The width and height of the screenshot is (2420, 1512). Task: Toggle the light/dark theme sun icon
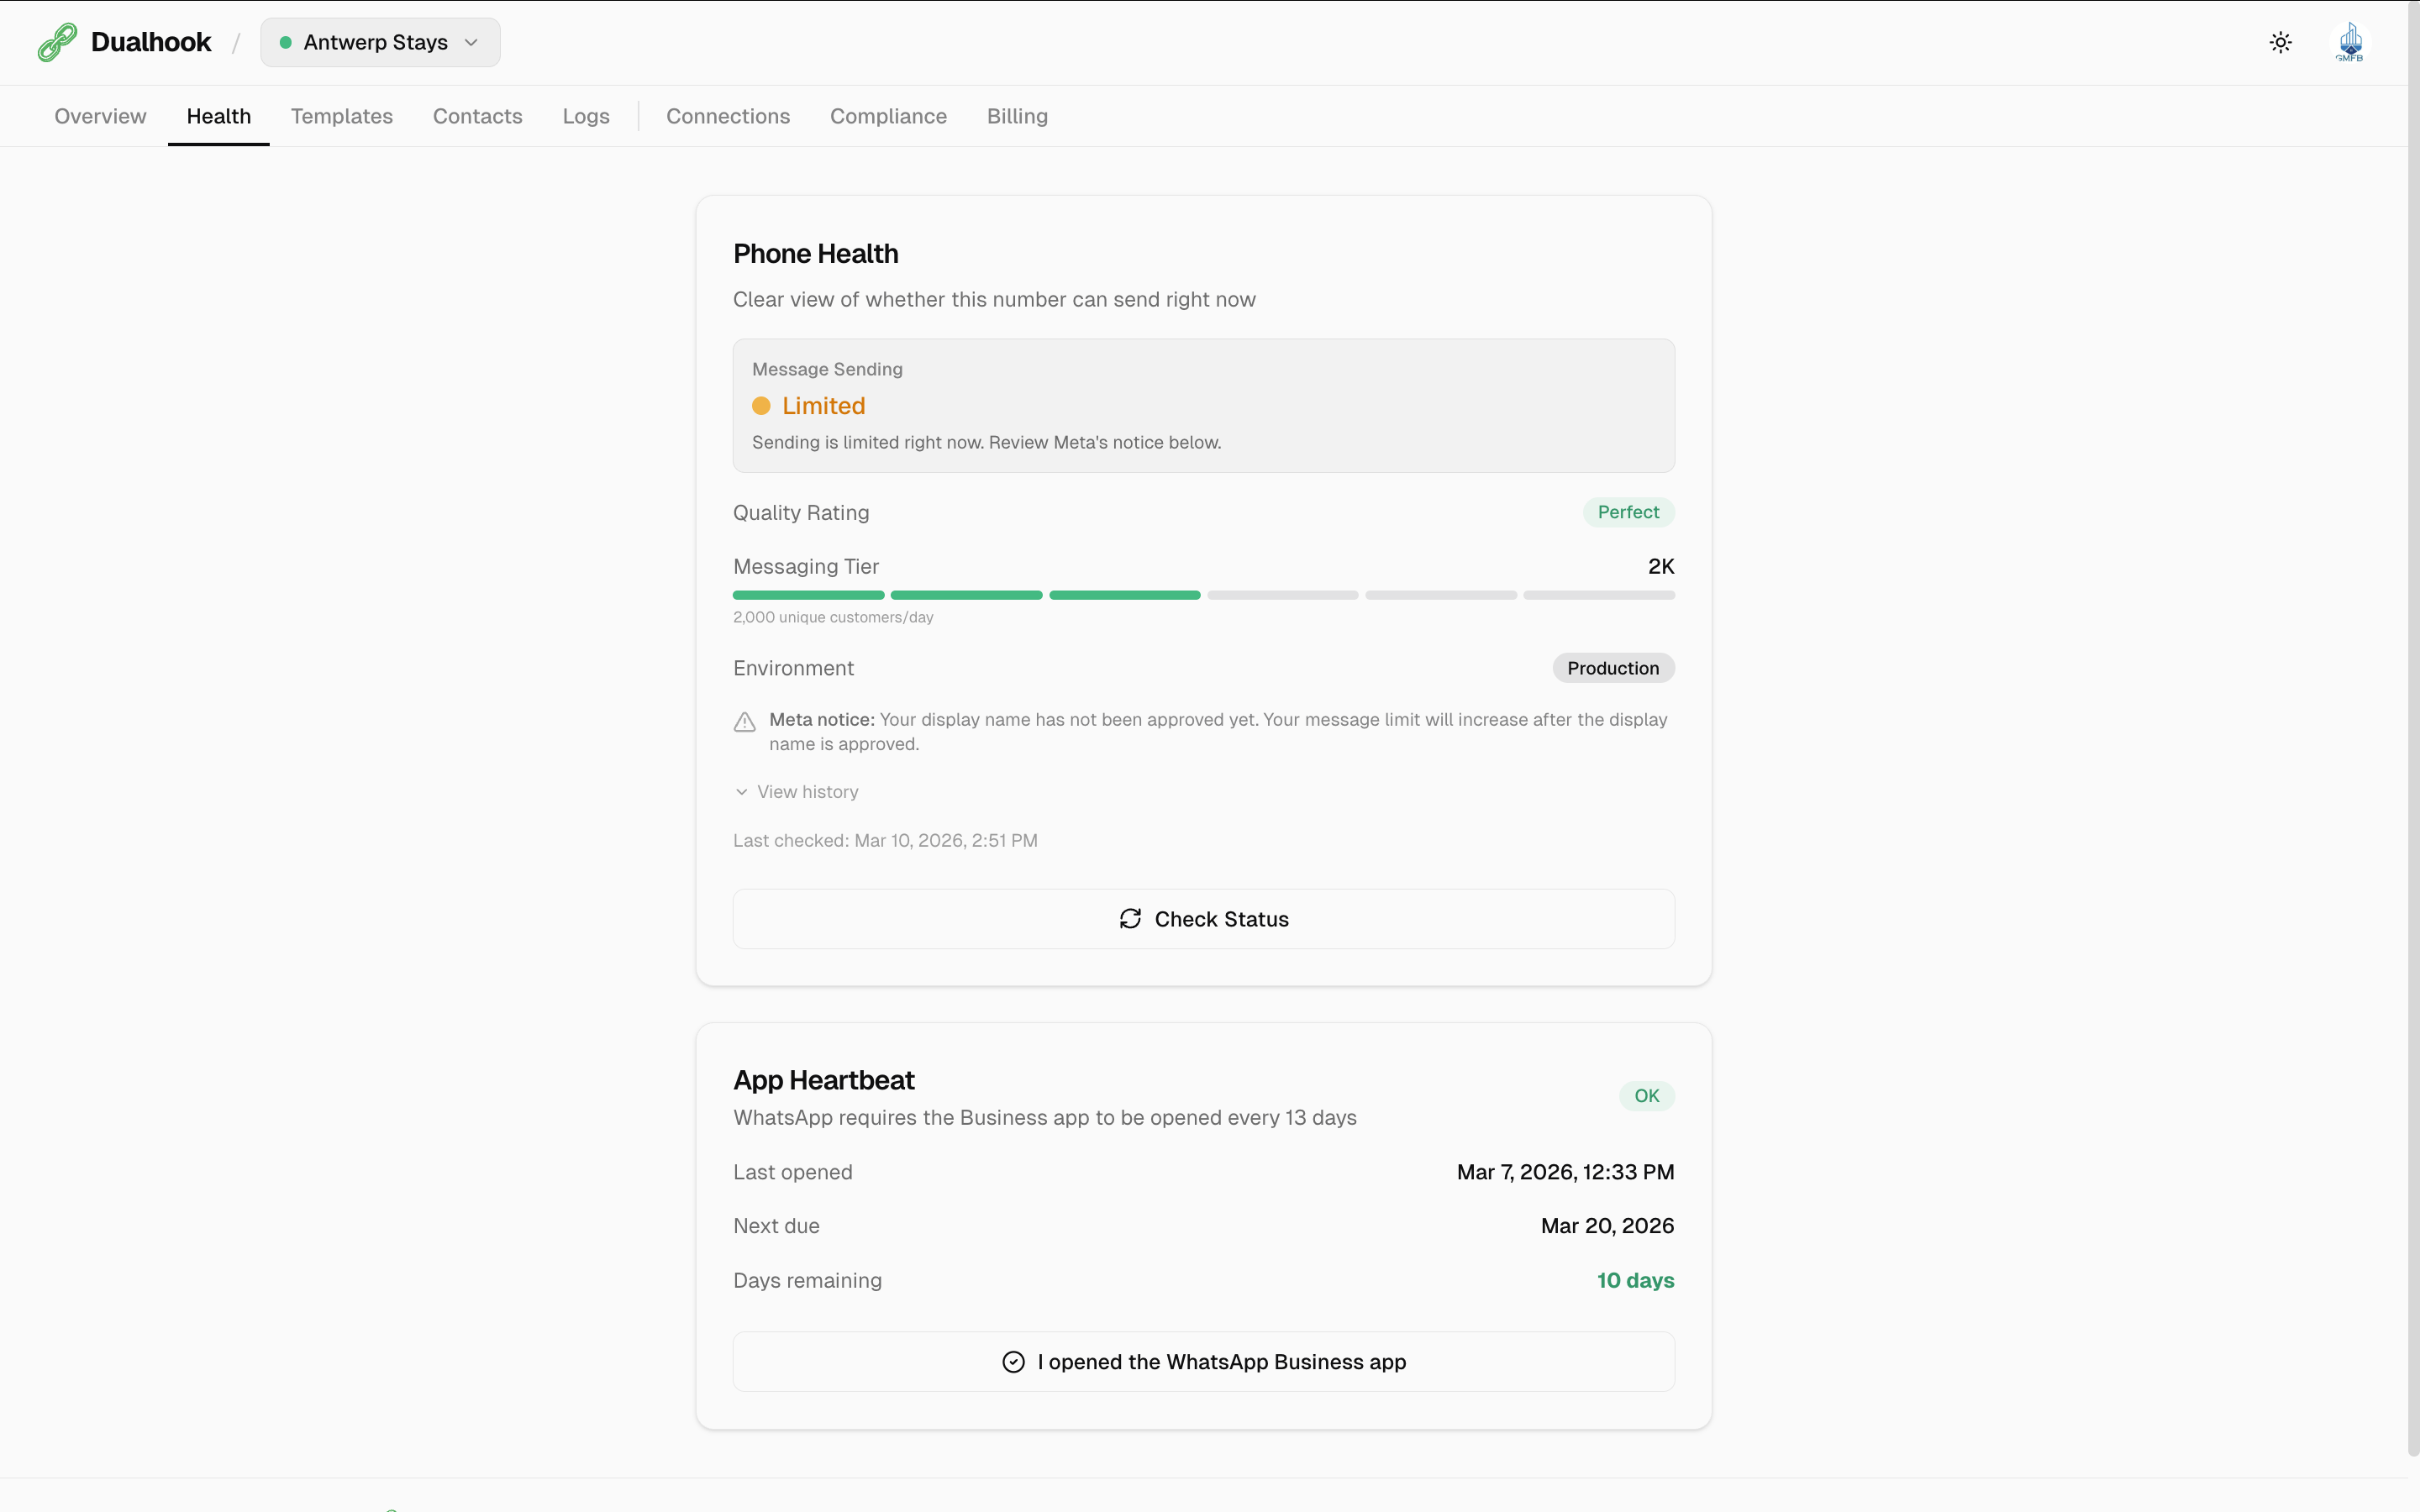(2280, 42)
